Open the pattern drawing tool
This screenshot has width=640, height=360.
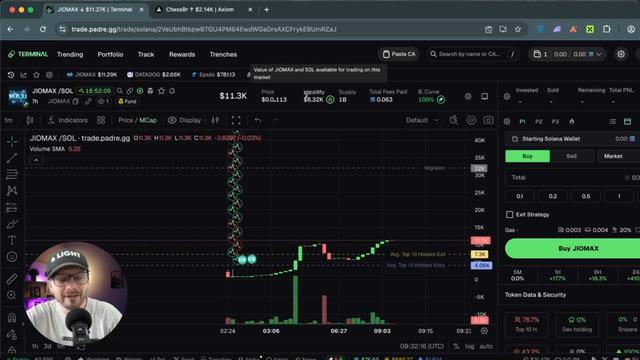(x=12, y=191)
